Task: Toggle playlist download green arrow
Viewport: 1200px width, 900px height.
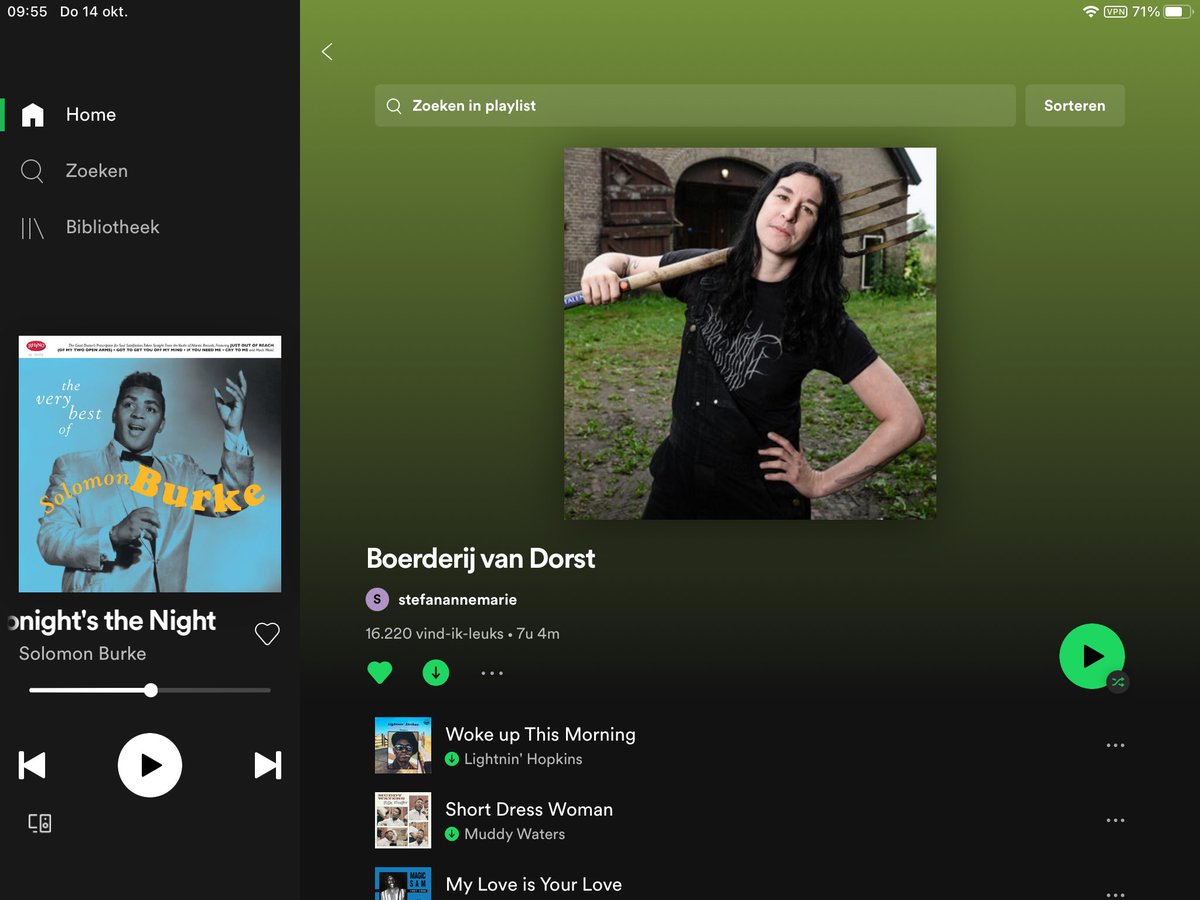Action: coord(436,673)
